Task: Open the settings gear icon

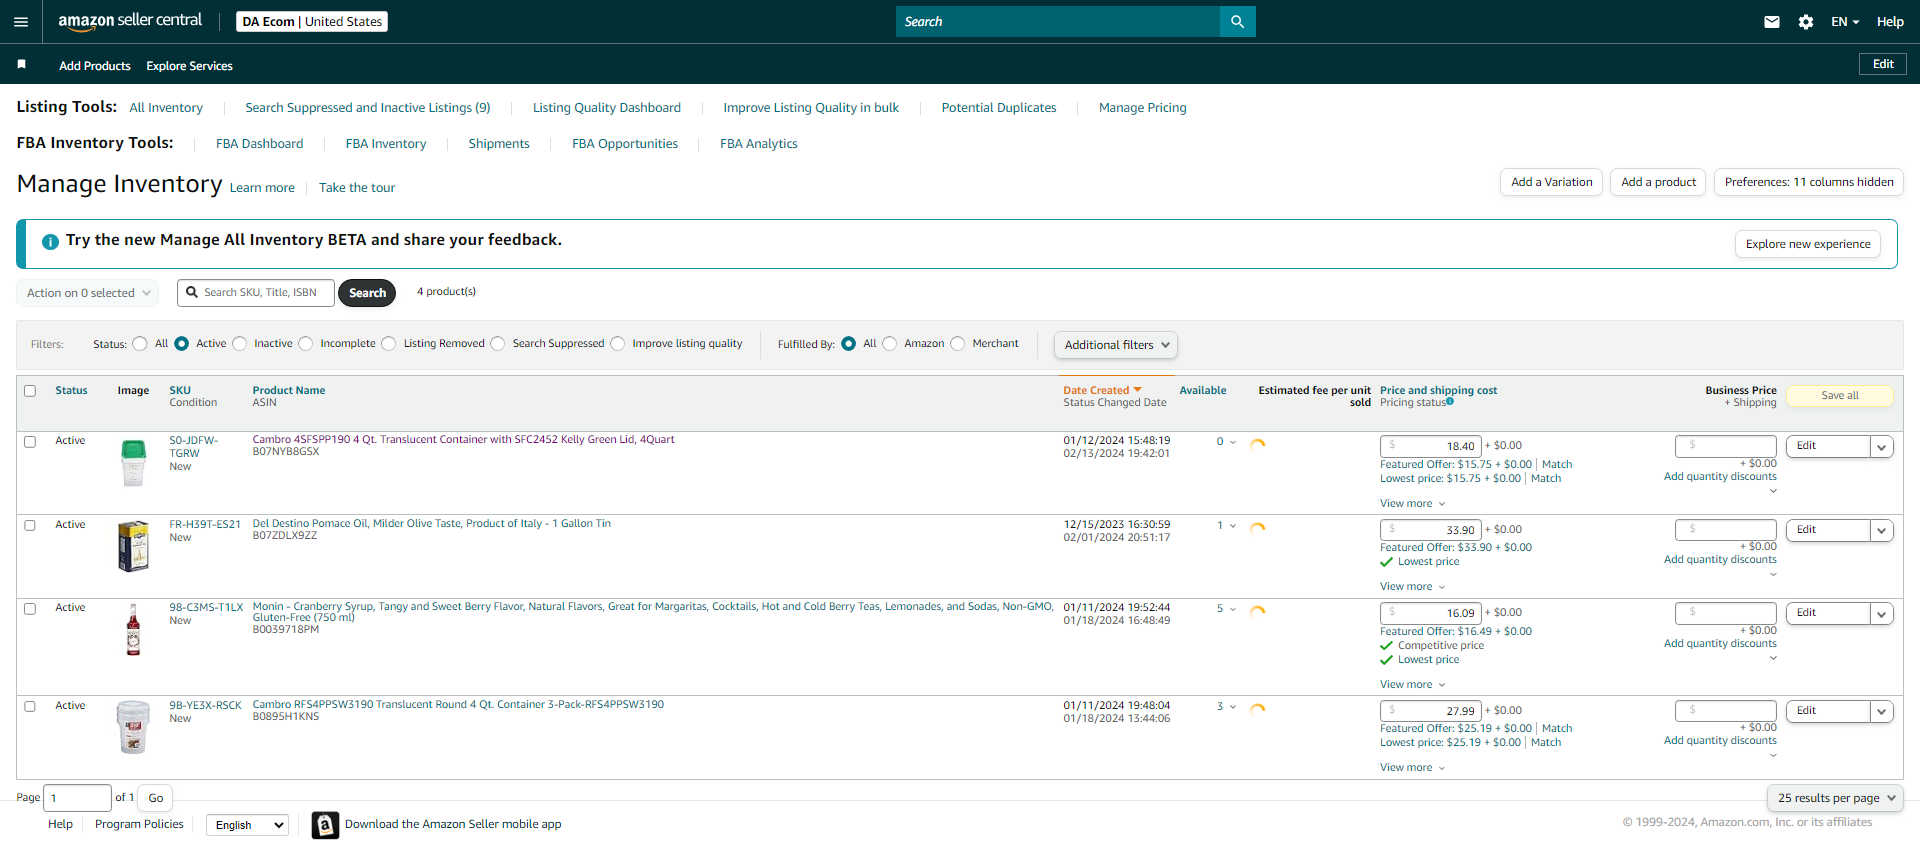Action: 1806,22
